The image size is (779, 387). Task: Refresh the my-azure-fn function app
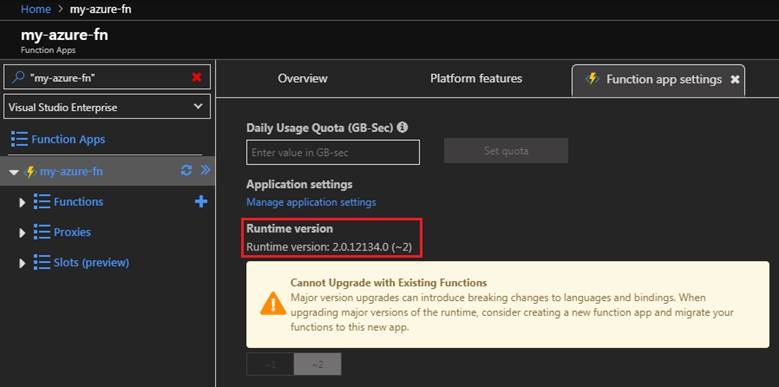click(x=186, y=171)
